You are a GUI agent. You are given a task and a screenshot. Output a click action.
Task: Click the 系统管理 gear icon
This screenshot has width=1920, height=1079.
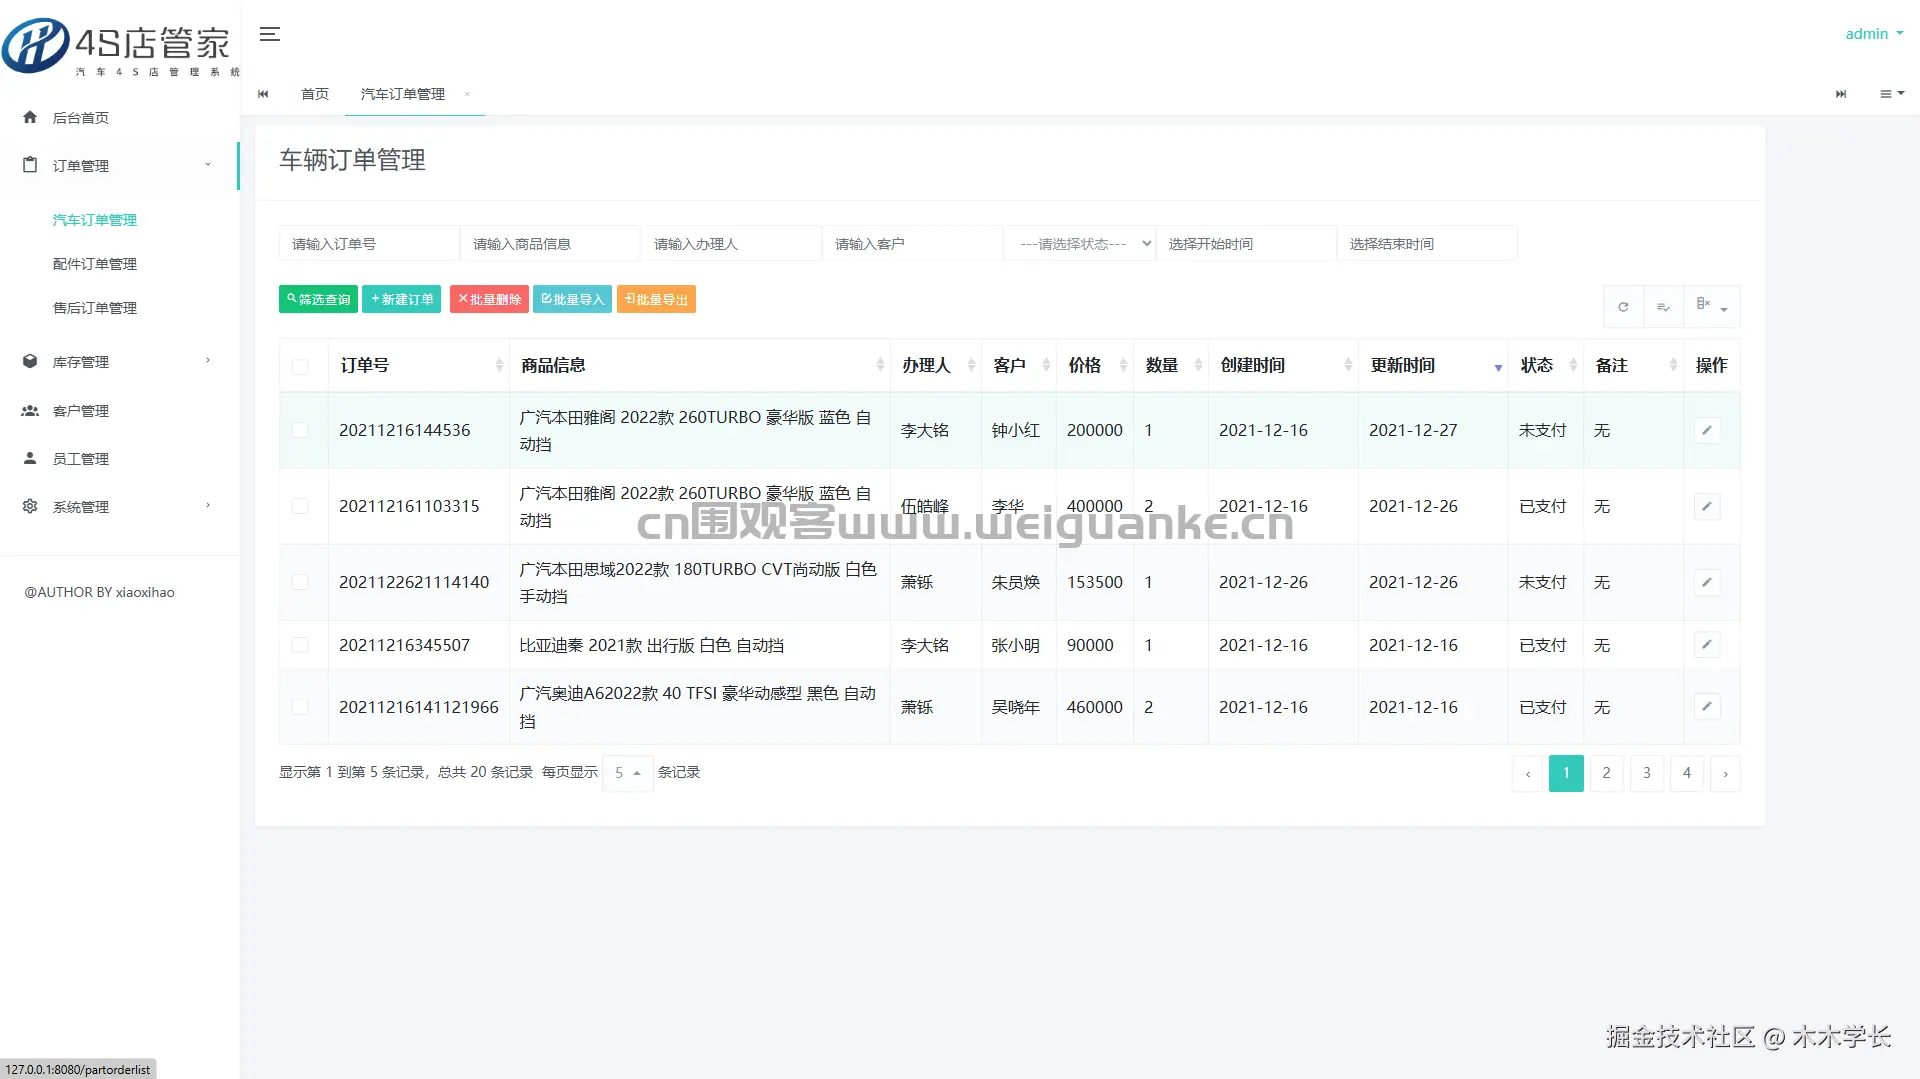click(30, 506)
